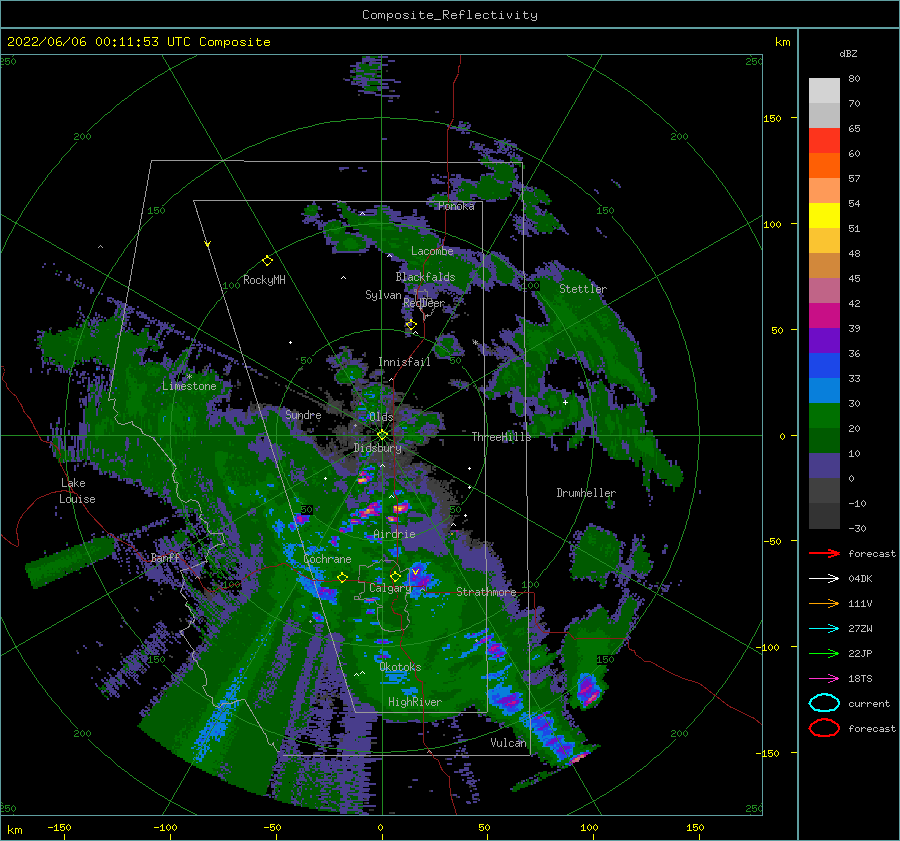This screenshot has height=841, width=900.
Task: Click the 2022/06/06 00:11:53 UTC timestamp
Action: click(x=138, y=42)
